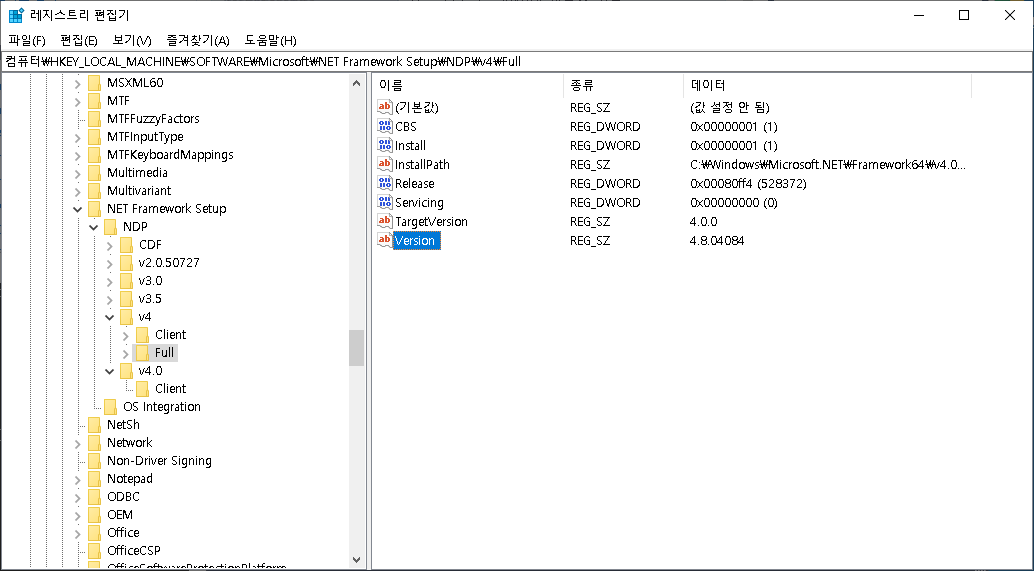Click the tree pane vertical scrollbar thumb

click(x=357, y=347)
